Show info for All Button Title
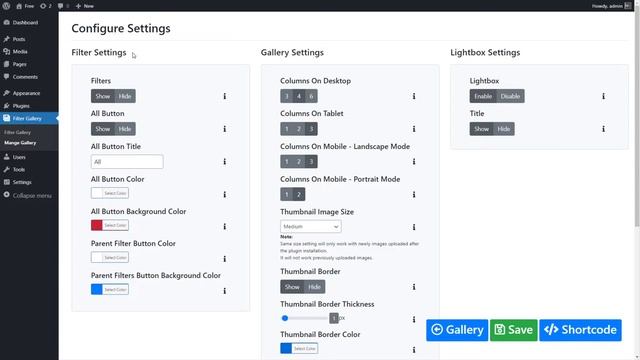Viewport: 640px width, 360px height. (x=224, y=162)
